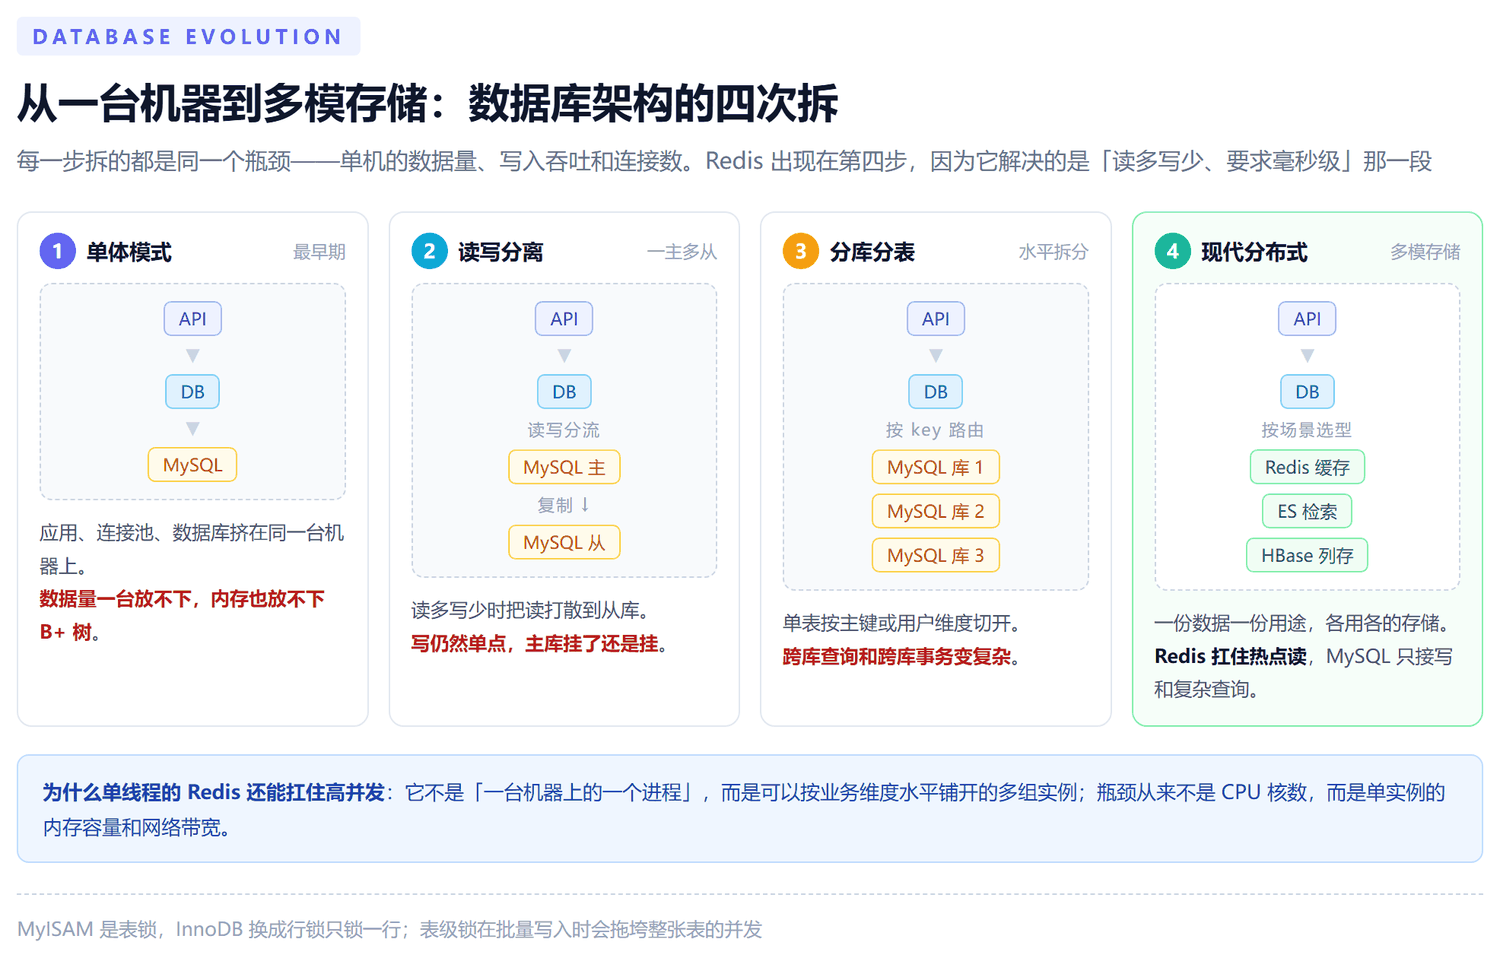This screenshot has height=958, width=1500.
Task: Select the HBase 列存 chip
Action: [x=1307, y=555]
